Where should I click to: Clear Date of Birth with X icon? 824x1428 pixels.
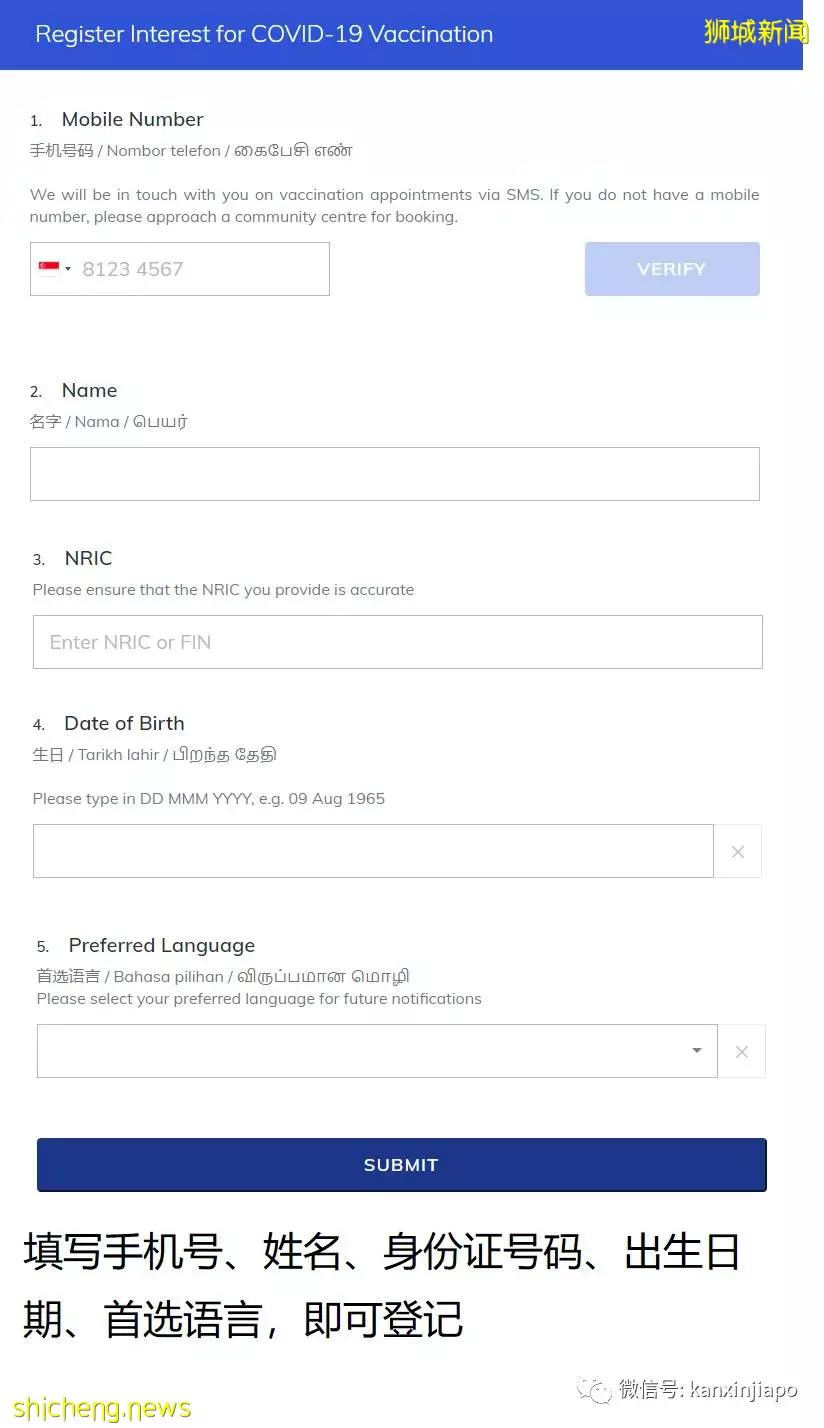[738, 851]
